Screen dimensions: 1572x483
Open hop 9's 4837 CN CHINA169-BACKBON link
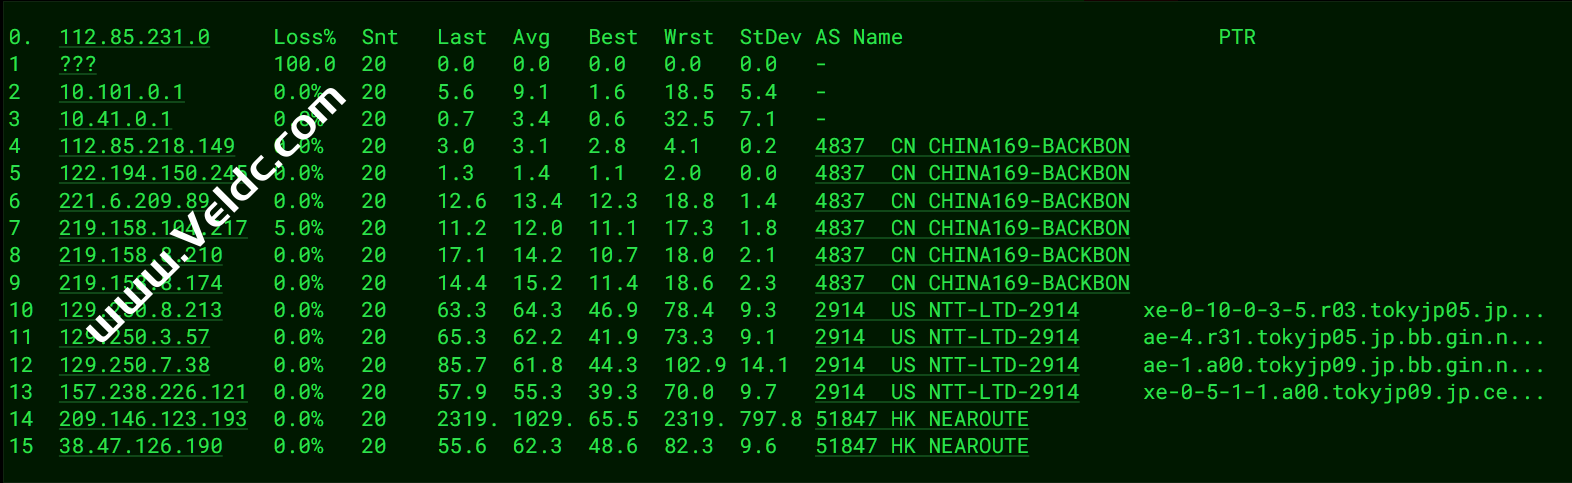(972, 283)
